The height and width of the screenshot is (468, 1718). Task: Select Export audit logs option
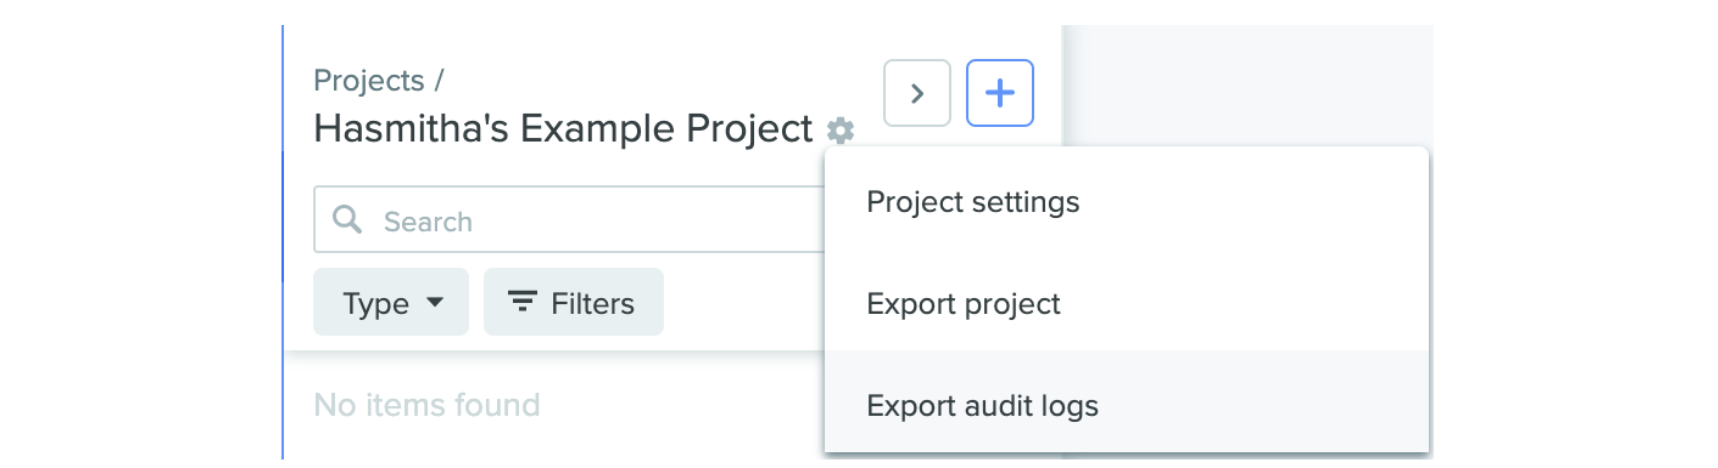pos(981,406)
